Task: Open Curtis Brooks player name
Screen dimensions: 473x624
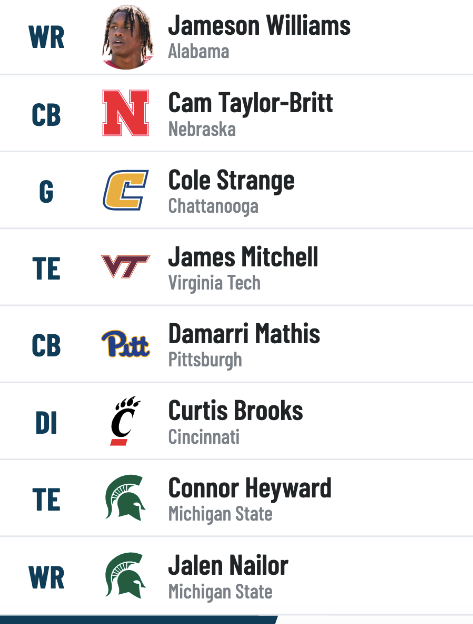Action: [x=236, y=410]
